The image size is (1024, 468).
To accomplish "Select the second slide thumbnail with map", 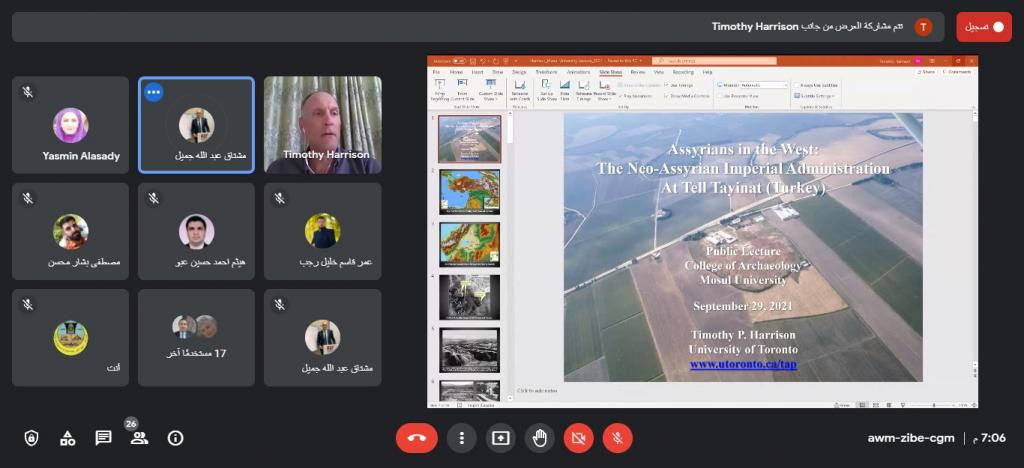I will click(470, 191).
